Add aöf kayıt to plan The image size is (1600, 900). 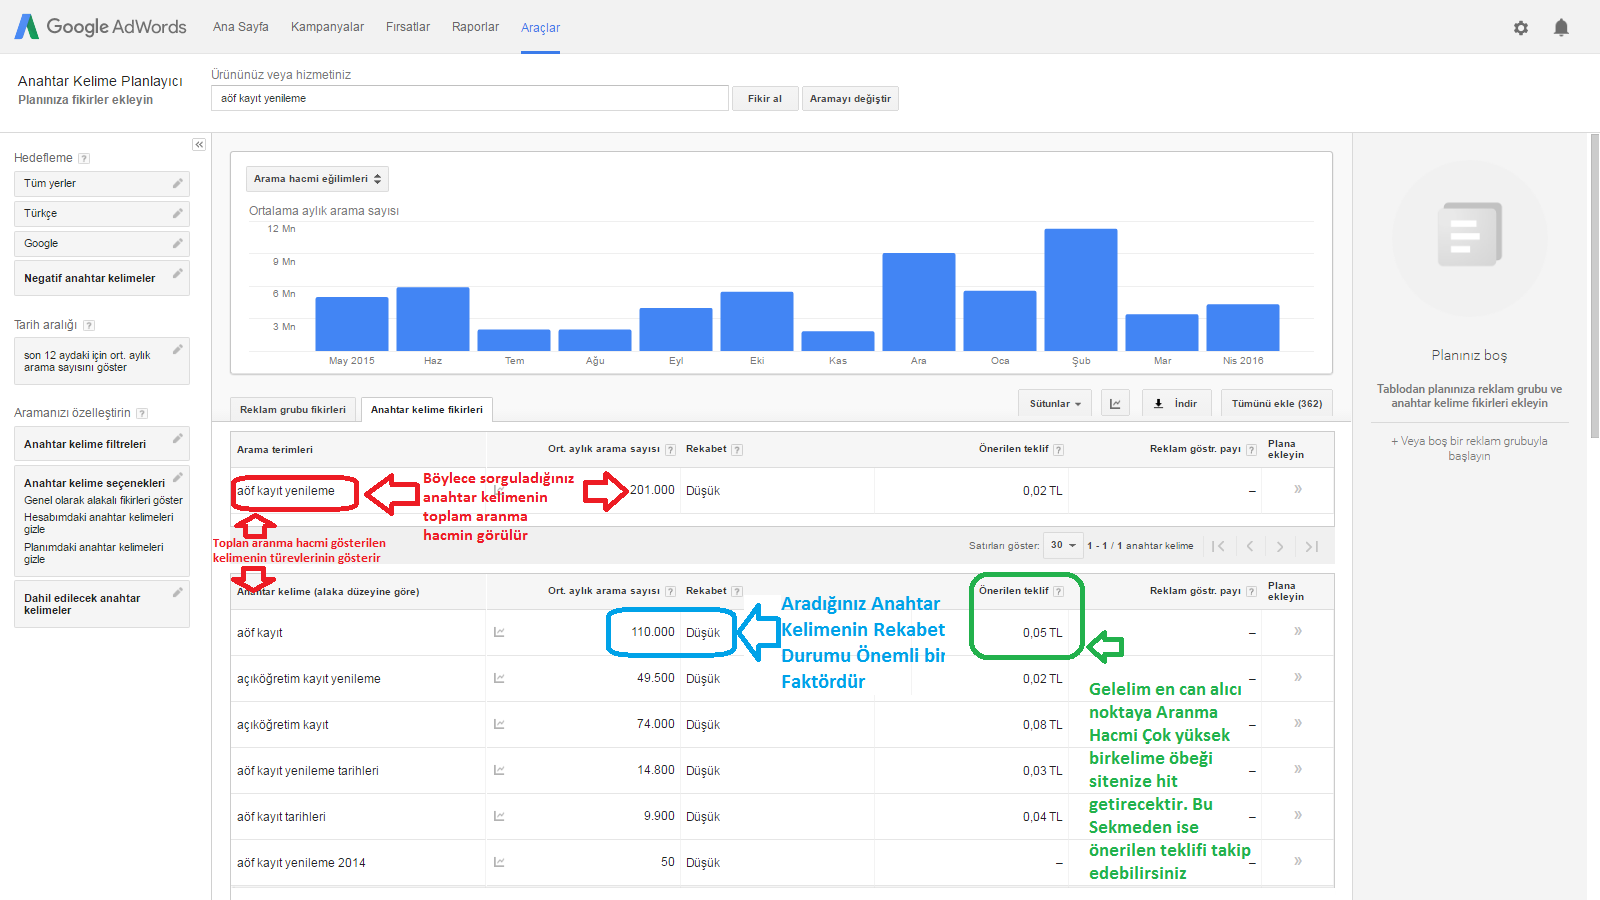point(1298,631)
